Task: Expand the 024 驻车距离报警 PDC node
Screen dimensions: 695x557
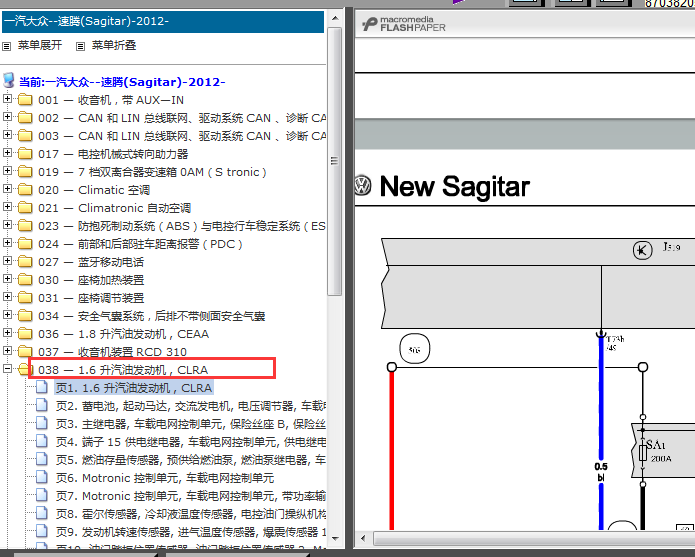Action: point(7,243)
